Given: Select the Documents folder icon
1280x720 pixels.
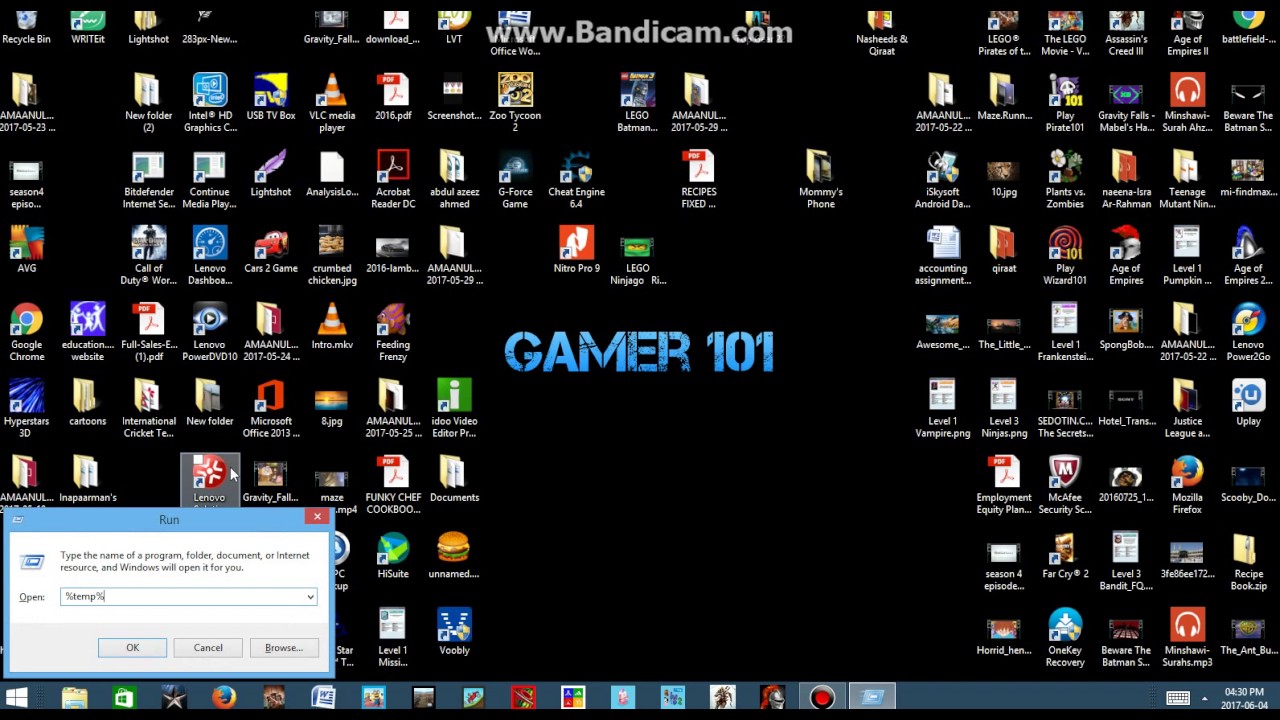Looking at the screenshot, I should coord(454,480).
